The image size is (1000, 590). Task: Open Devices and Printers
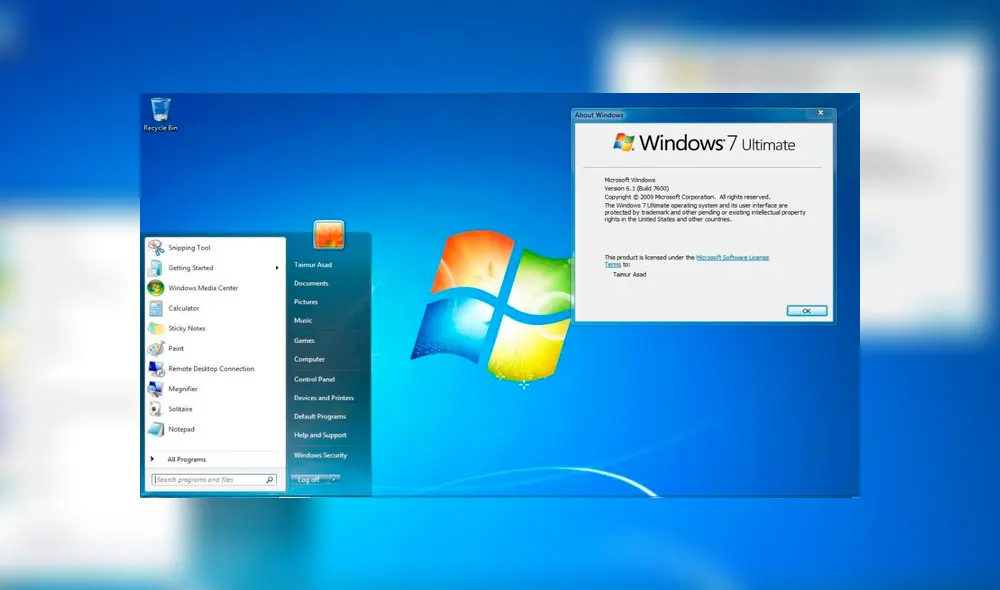click(324, 397)
